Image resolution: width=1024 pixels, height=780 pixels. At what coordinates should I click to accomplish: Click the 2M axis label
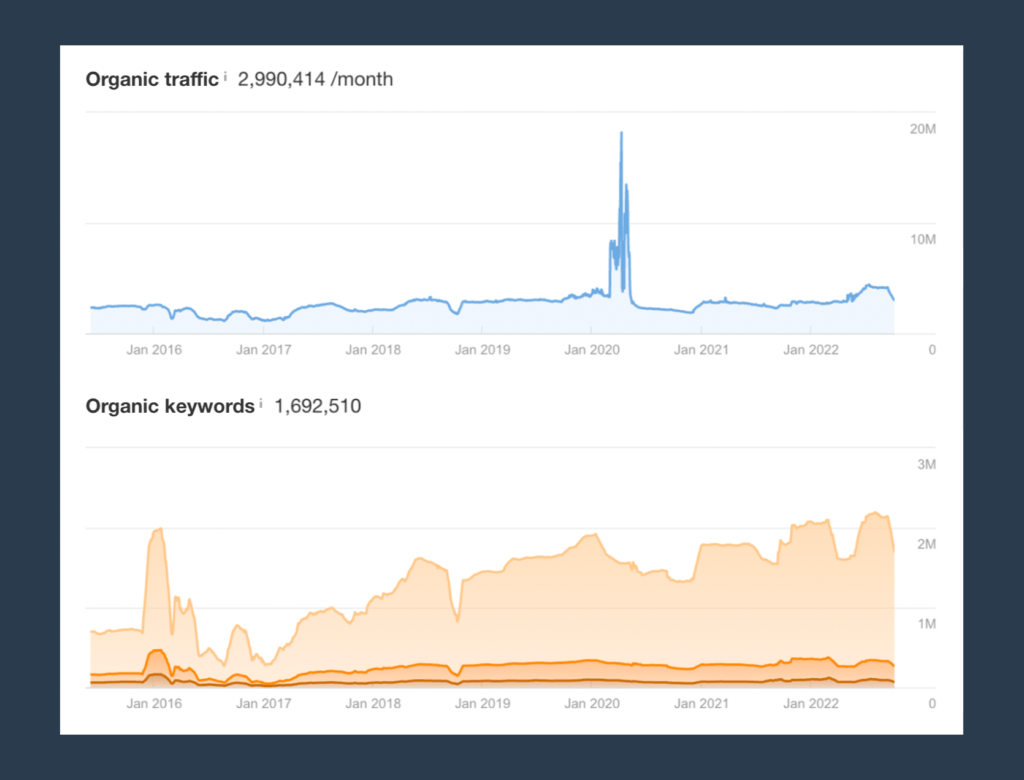pyautogui.click(x=927, y=544)
